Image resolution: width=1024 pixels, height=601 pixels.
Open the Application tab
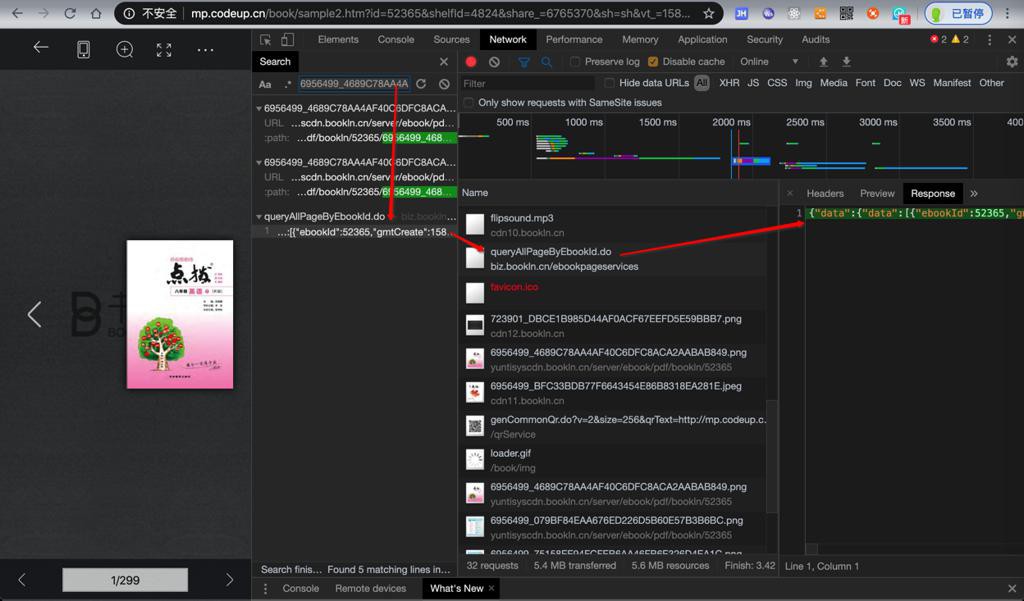click(702, 40)
